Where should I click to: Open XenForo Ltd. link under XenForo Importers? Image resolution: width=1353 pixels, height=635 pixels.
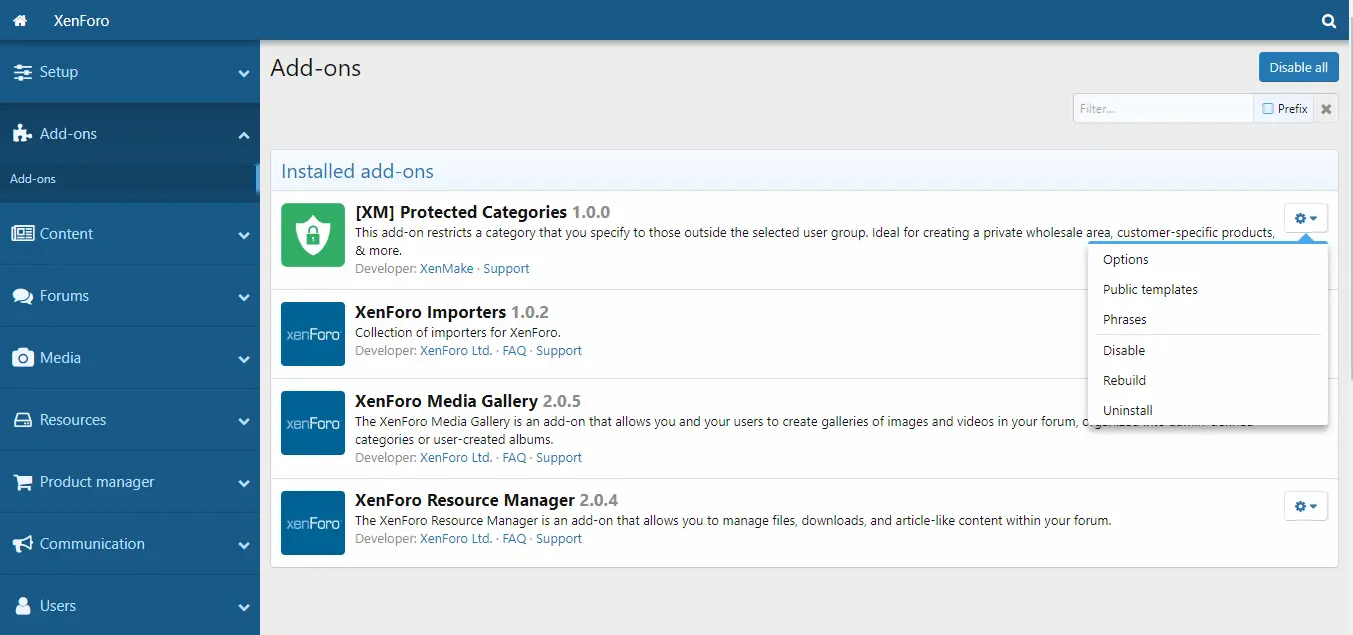pyautogui.click(x=456, y=351)
